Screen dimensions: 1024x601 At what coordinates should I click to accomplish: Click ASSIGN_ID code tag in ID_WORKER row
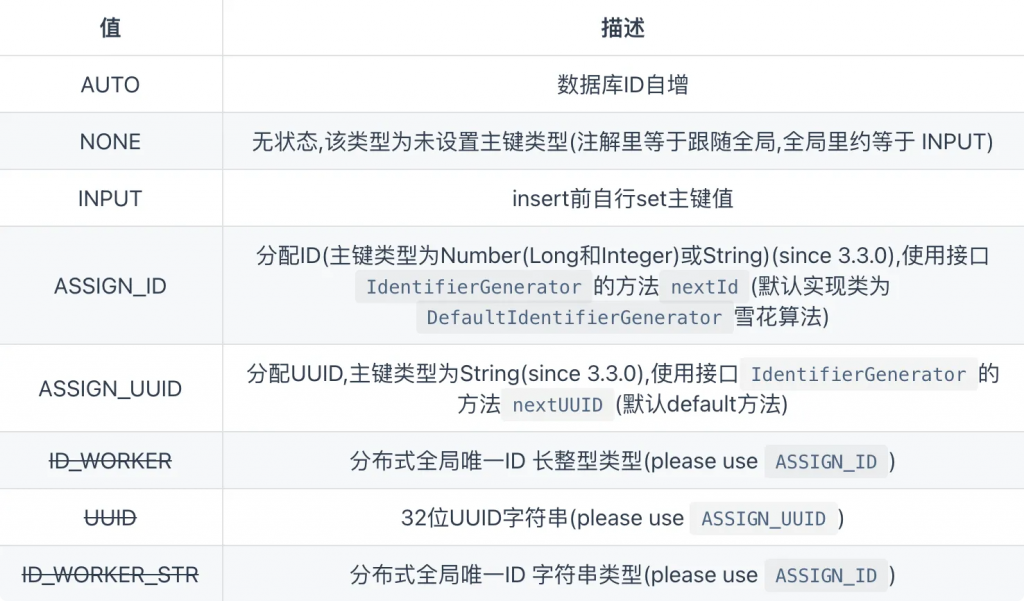point(826,462)
